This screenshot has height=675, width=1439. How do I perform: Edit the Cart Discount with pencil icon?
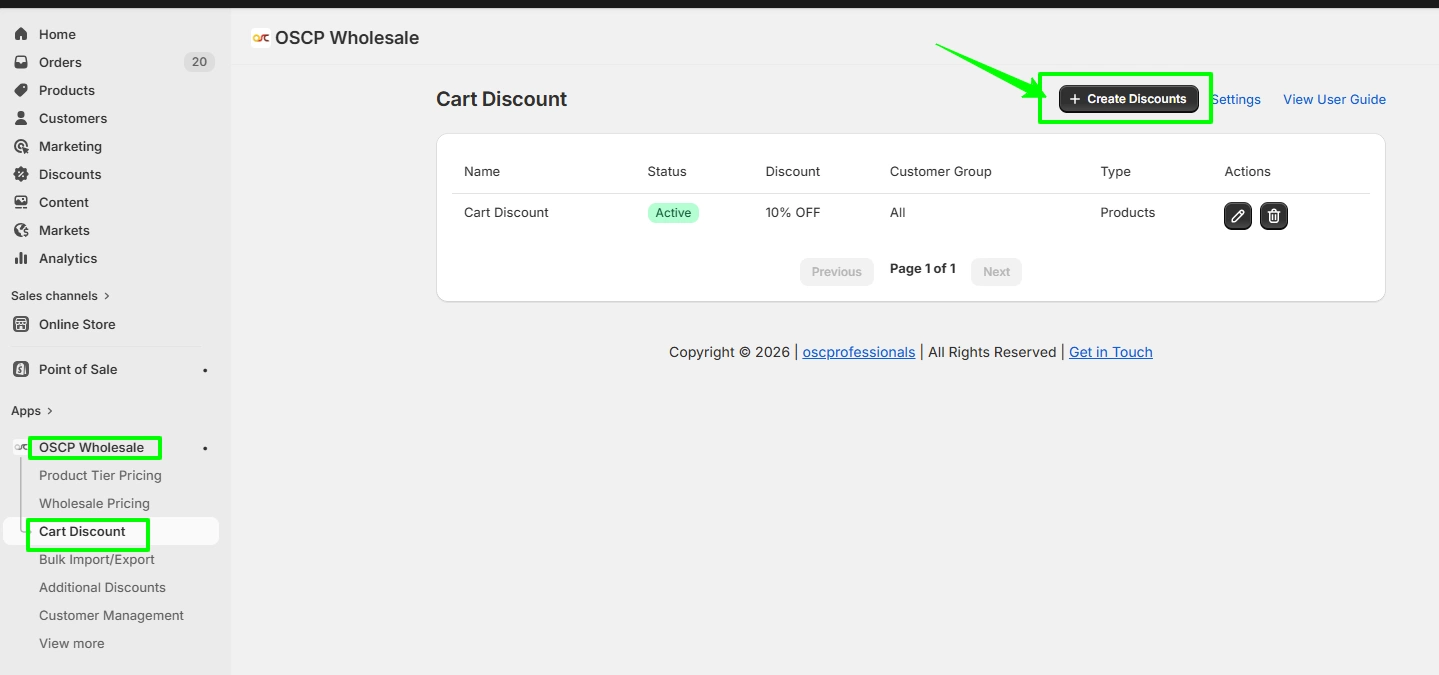coord(1237,216)
